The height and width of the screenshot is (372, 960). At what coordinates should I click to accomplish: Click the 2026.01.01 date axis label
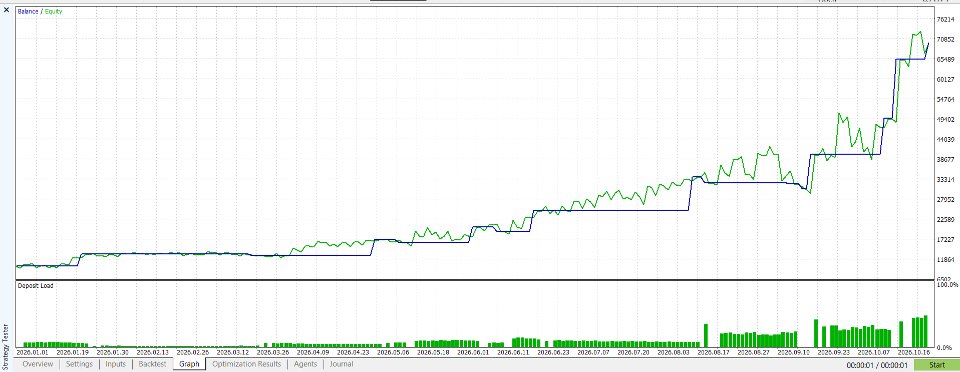tap(32, 352)
